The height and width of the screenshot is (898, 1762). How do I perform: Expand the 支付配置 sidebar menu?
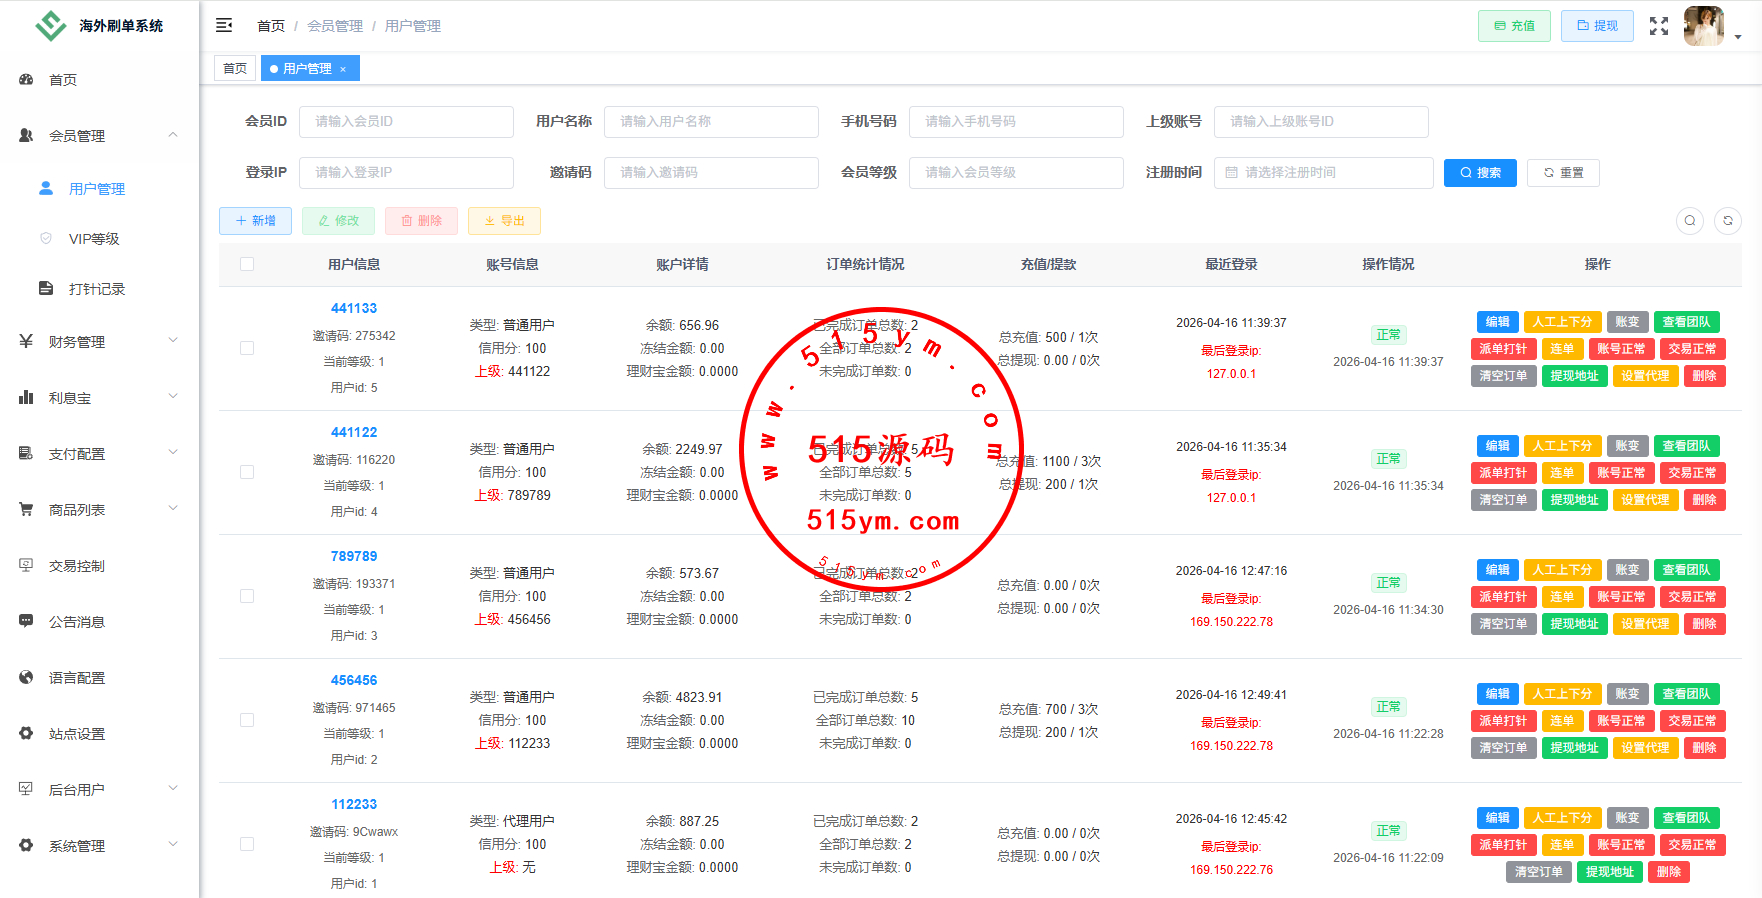tap(98, 454)
